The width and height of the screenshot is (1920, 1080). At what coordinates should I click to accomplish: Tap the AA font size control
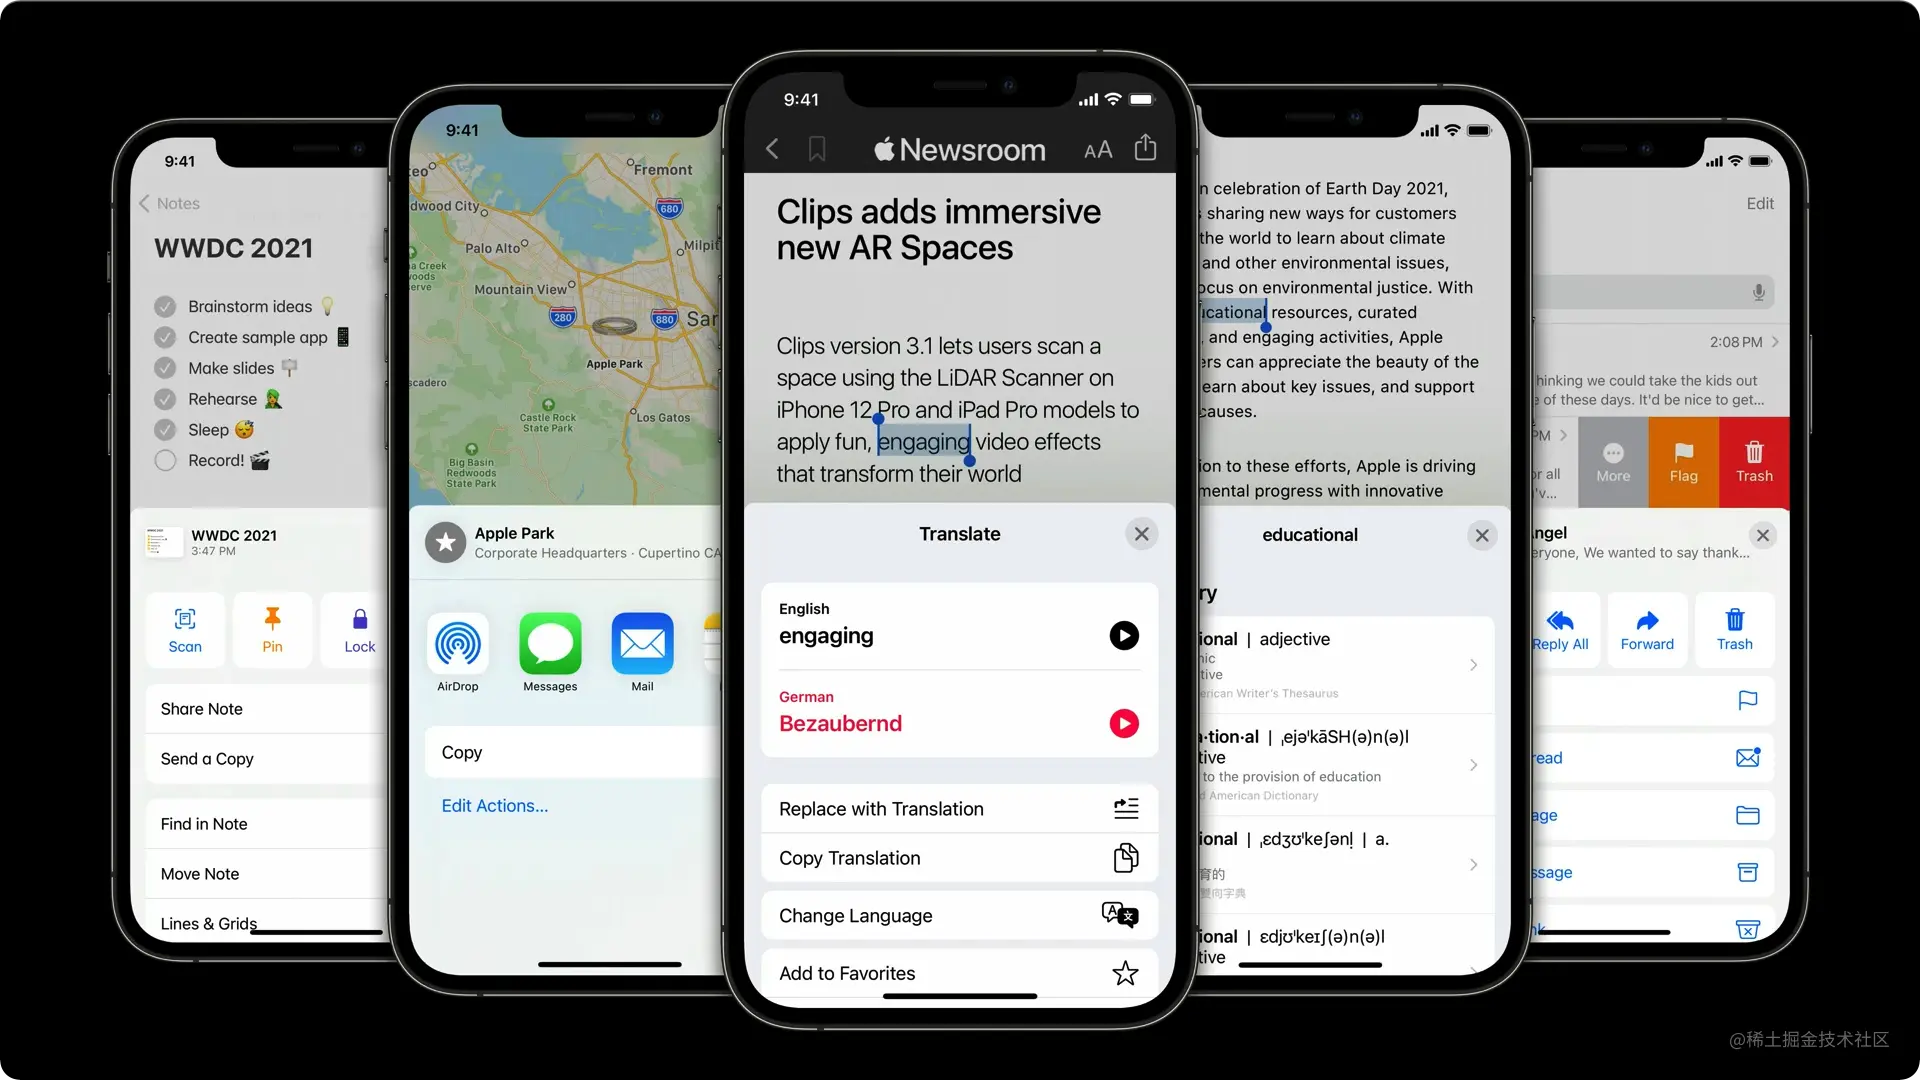[x=1098, y=148]
